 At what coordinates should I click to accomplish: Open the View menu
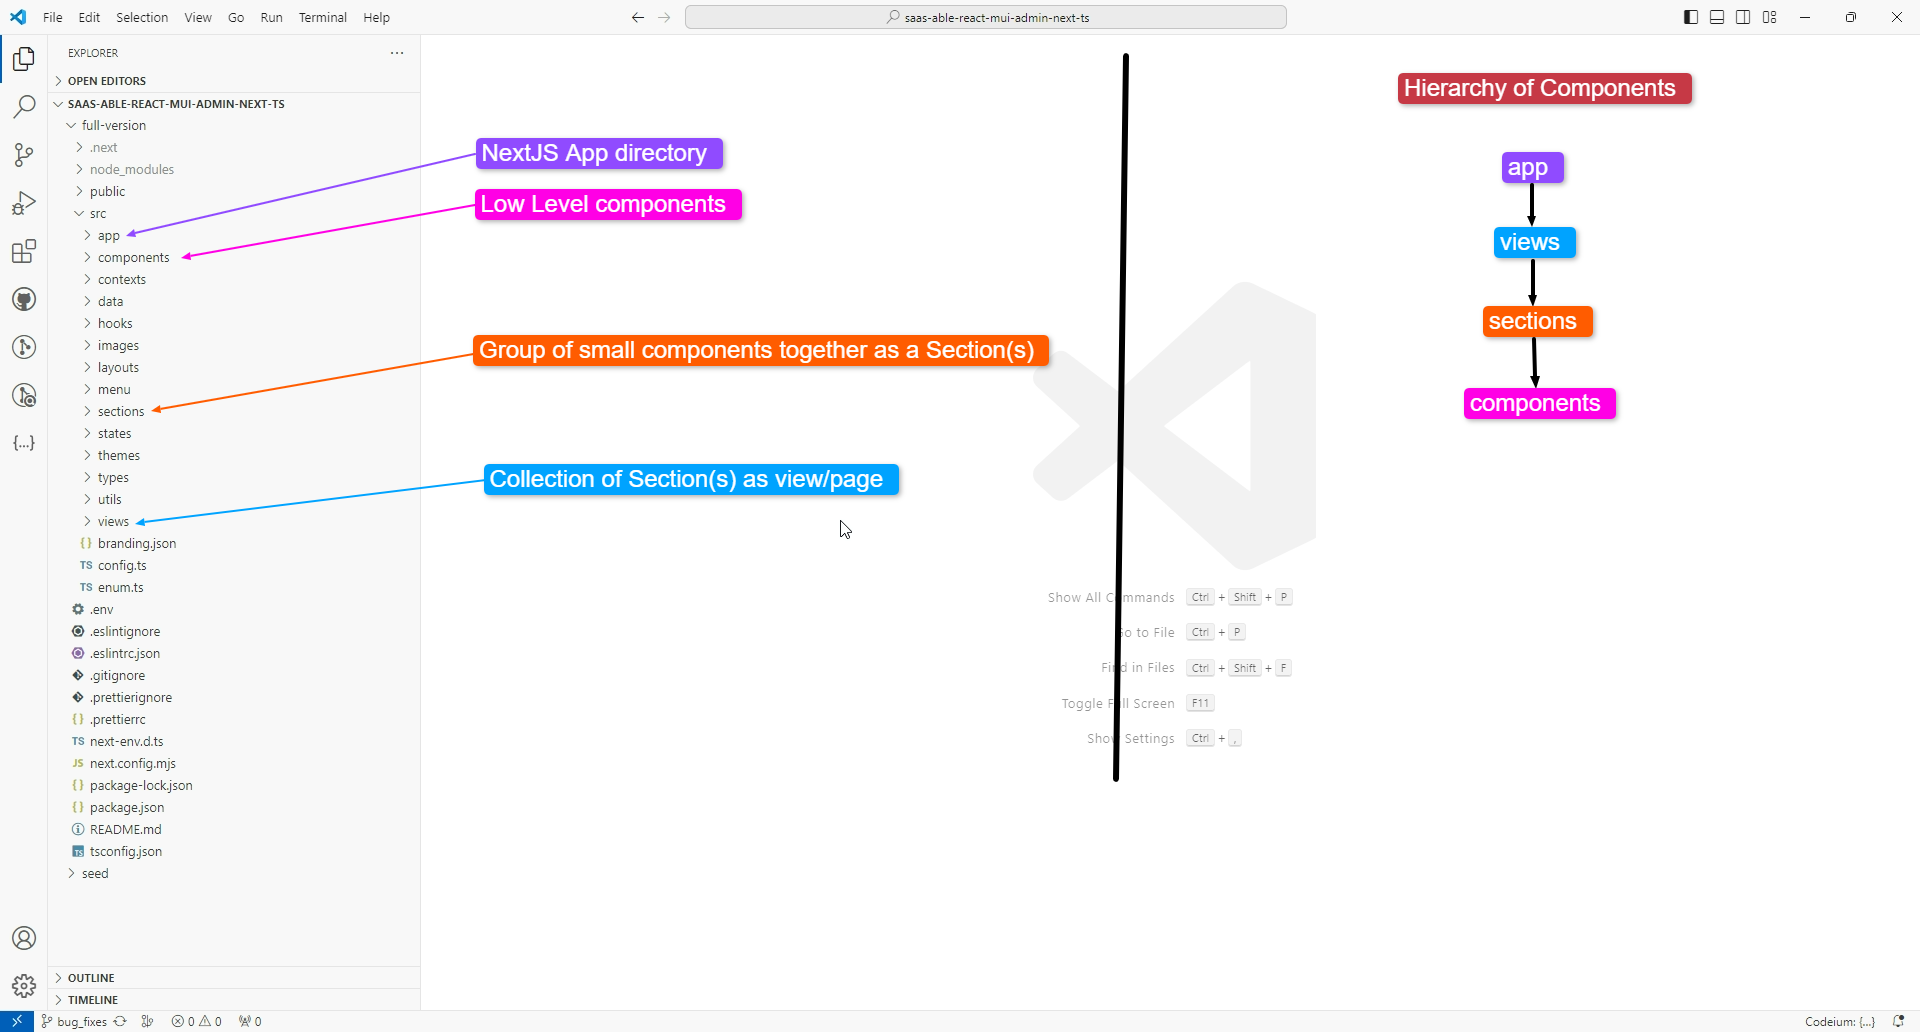tap(198, 17)
